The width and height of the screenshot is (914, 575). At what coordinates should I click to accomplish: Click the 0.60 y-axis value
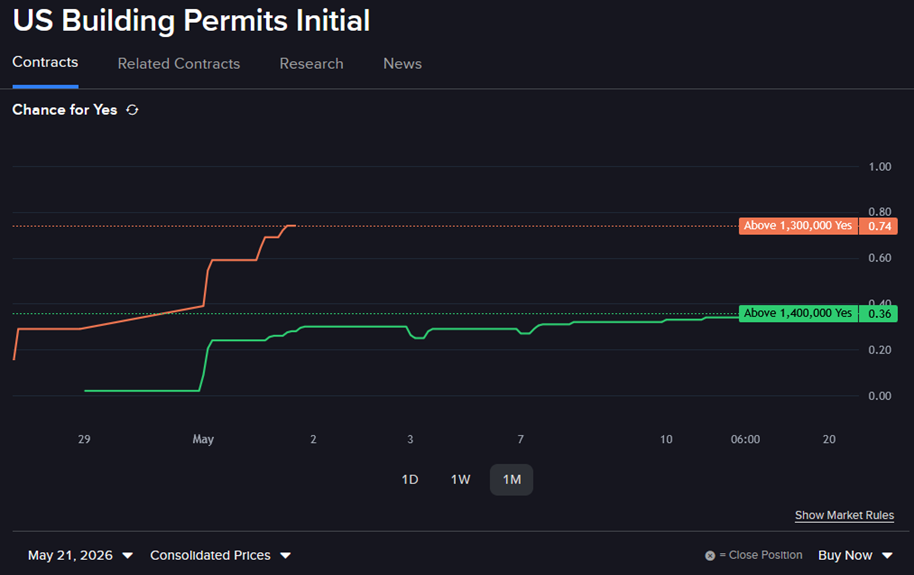coord(880,258)
